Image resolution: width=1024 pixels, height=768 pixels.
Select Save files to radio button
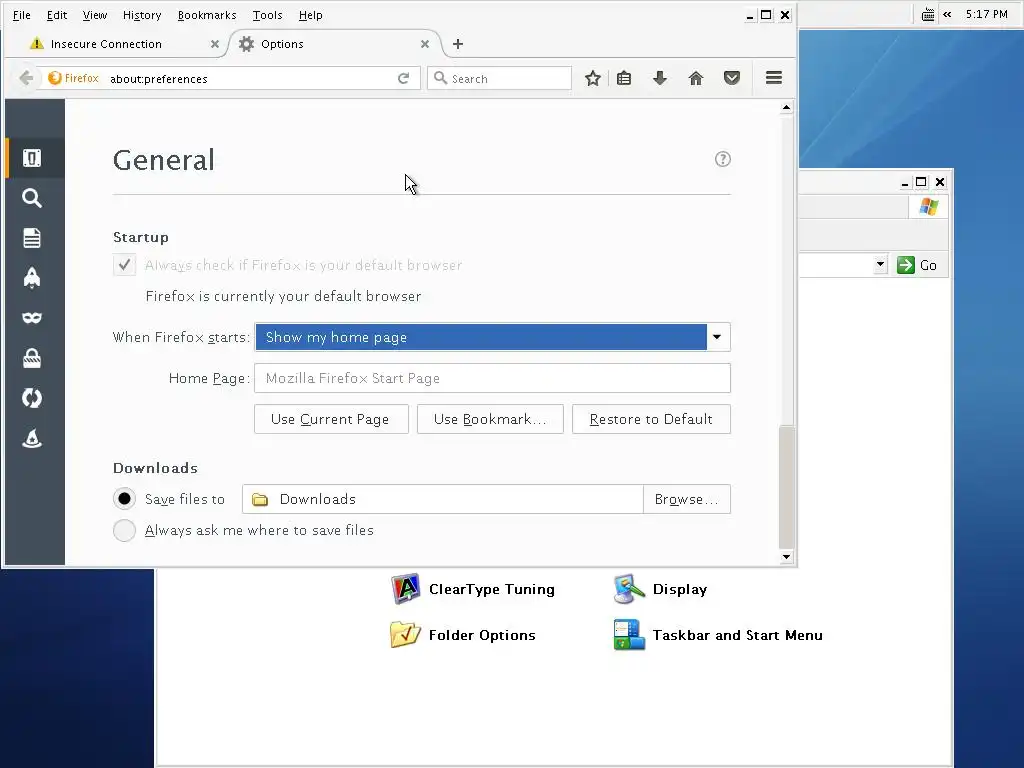coord(124,499)
